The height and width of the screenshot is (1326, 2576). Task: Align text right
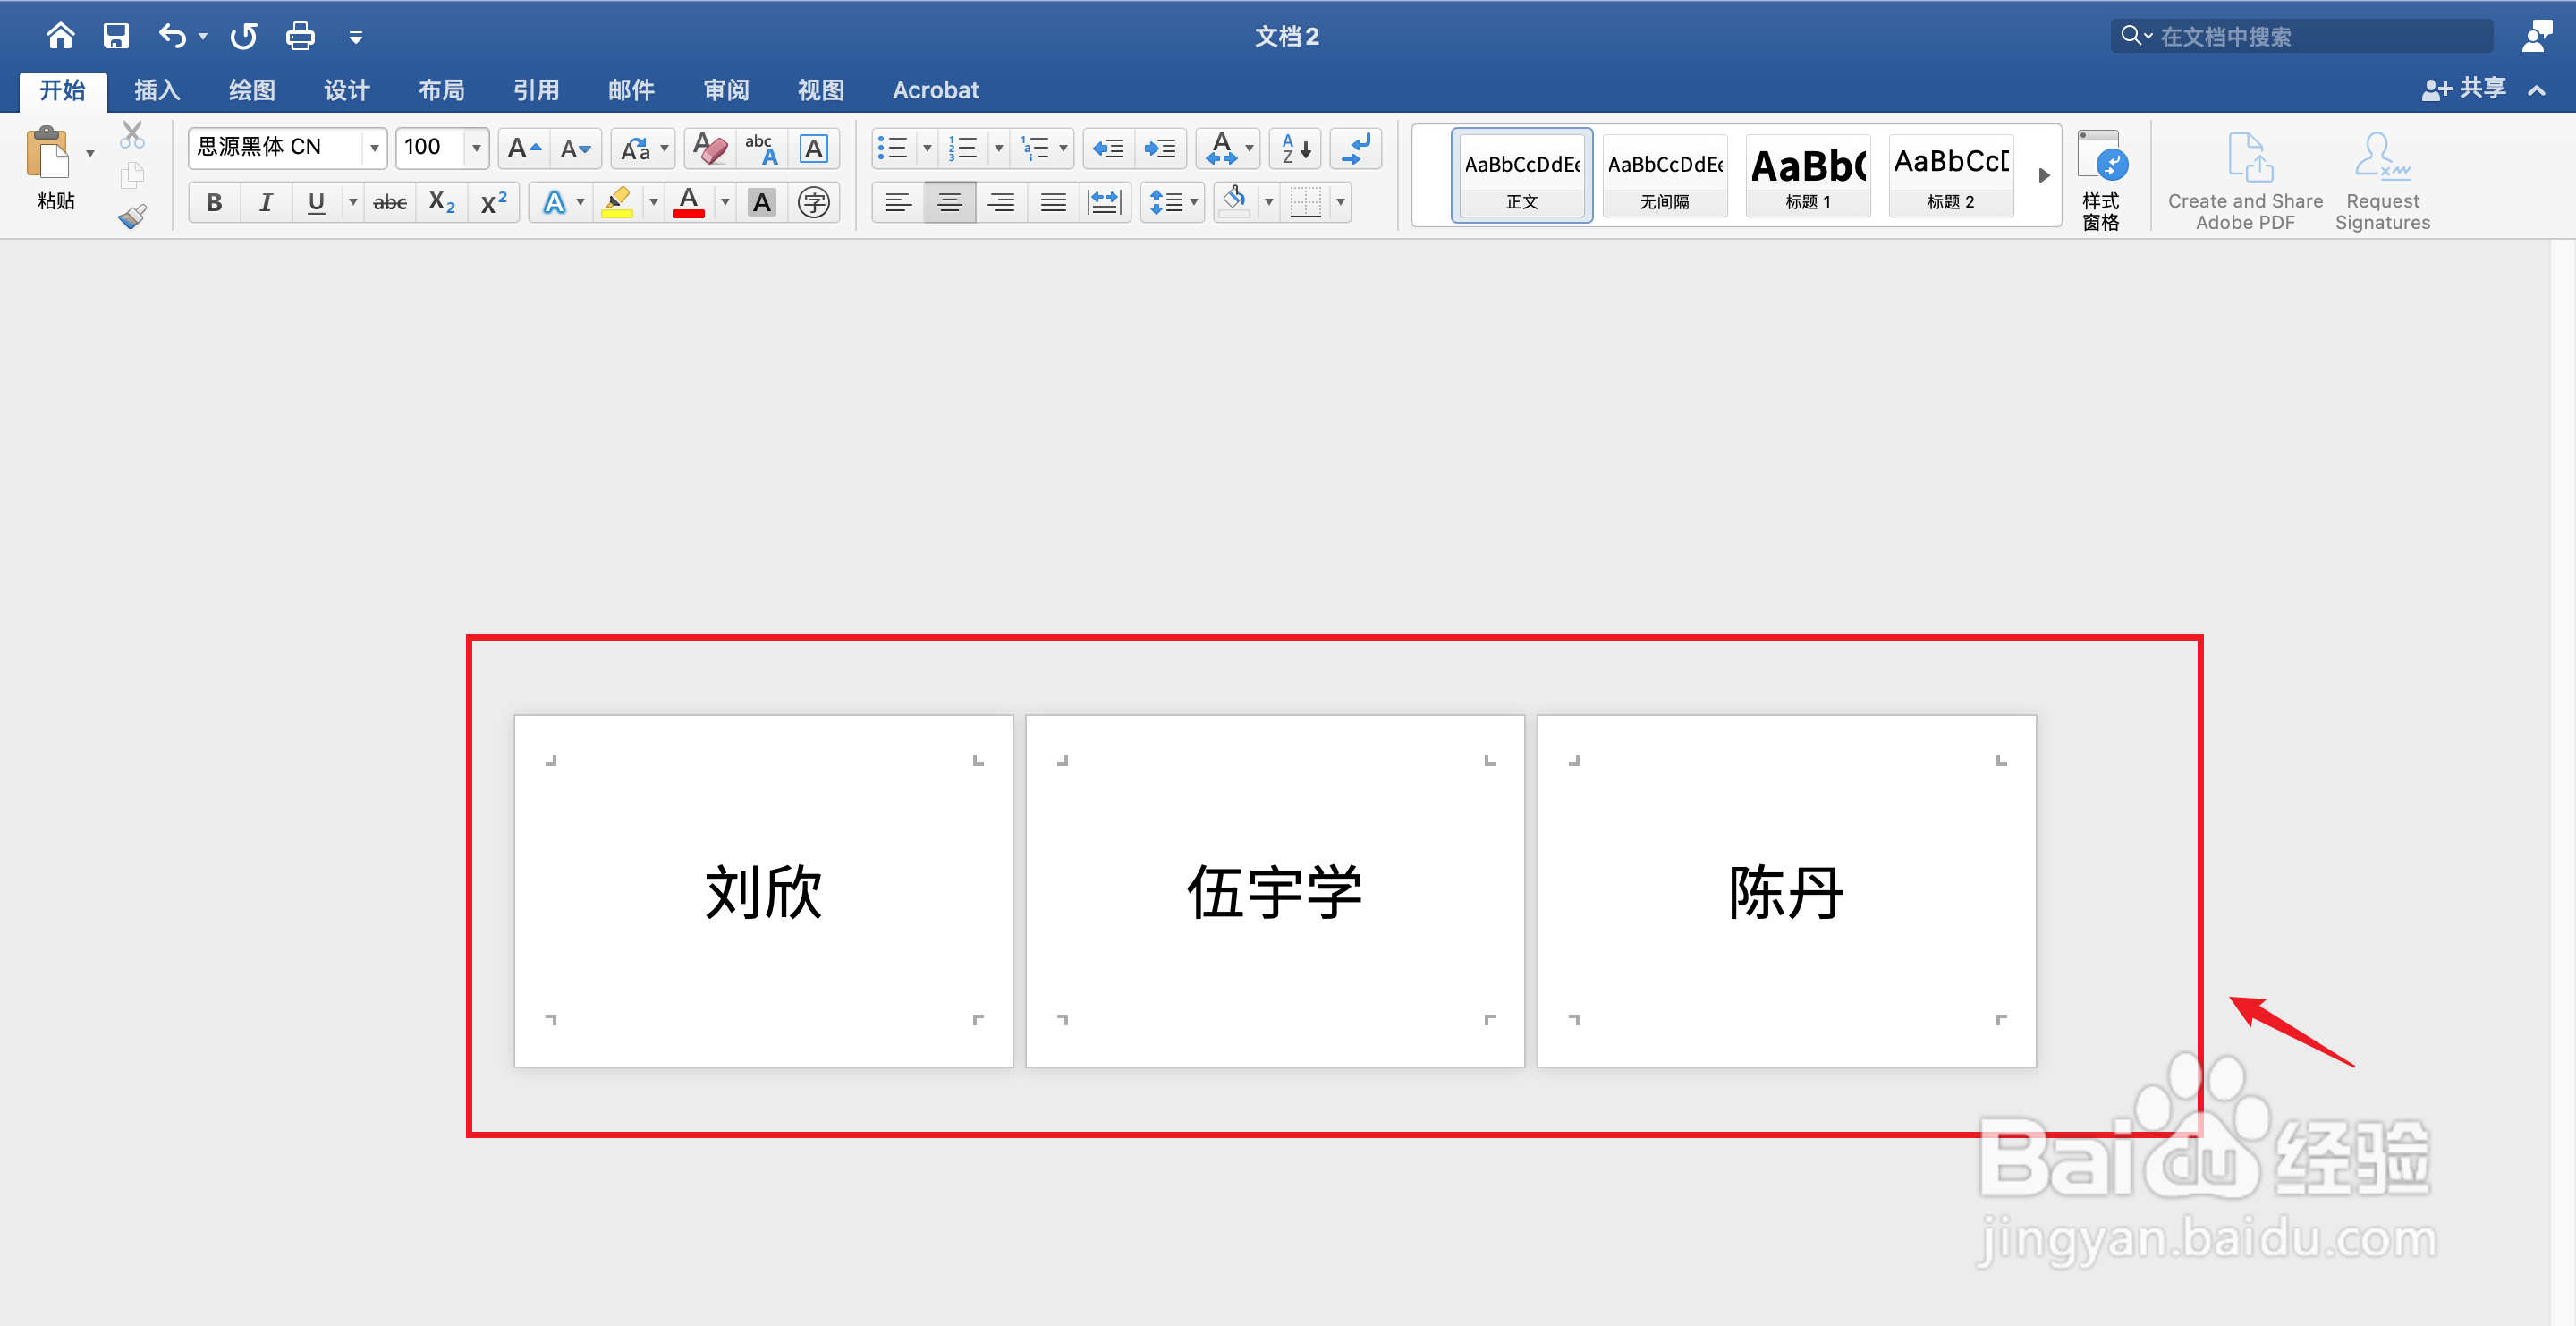coord(1001,203)
